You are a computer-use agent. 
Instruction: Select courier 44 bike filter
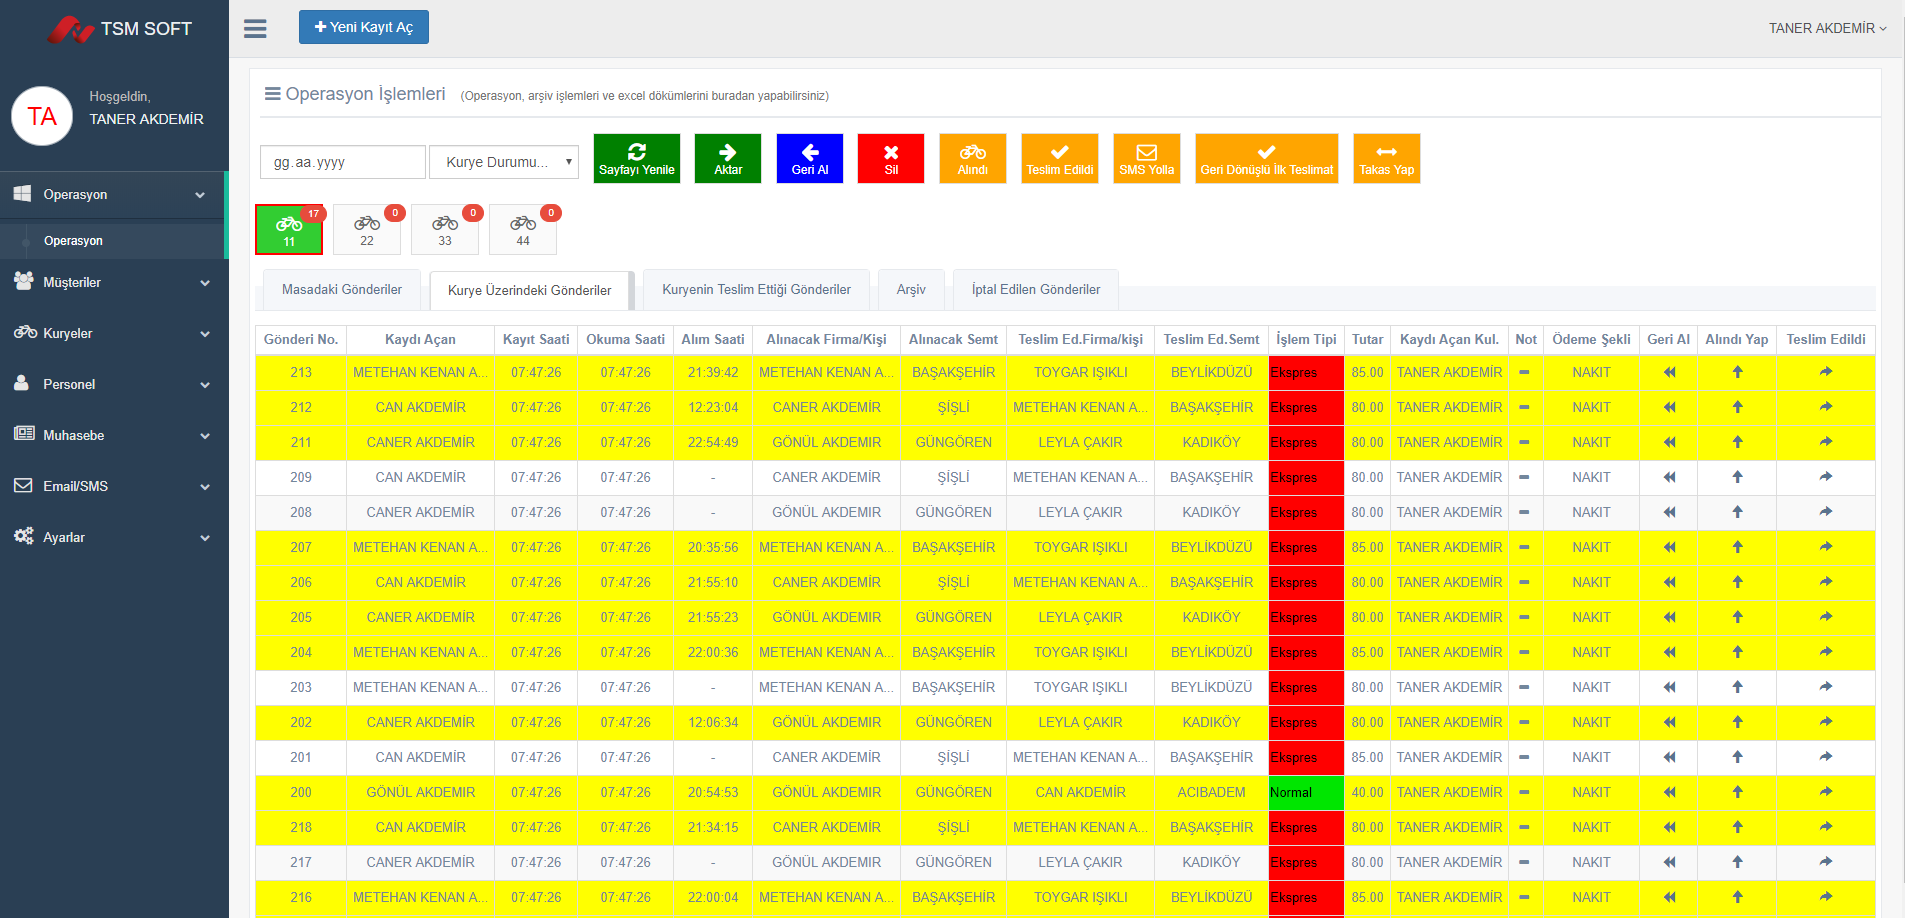pyautogui.click(x=523, y=229)
